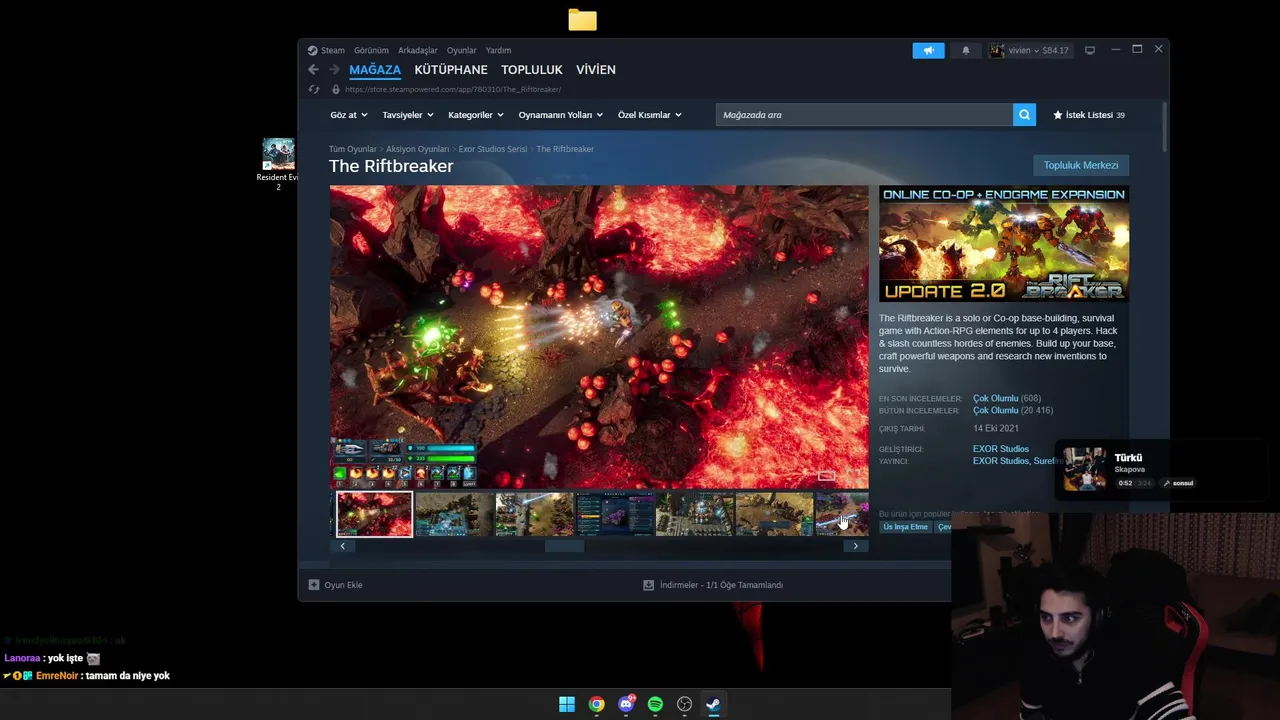The image size is (1280, 720).
Task: Follow the Aksiyon Oyunları breadcrumb link
Action: [x=417, y=149]
